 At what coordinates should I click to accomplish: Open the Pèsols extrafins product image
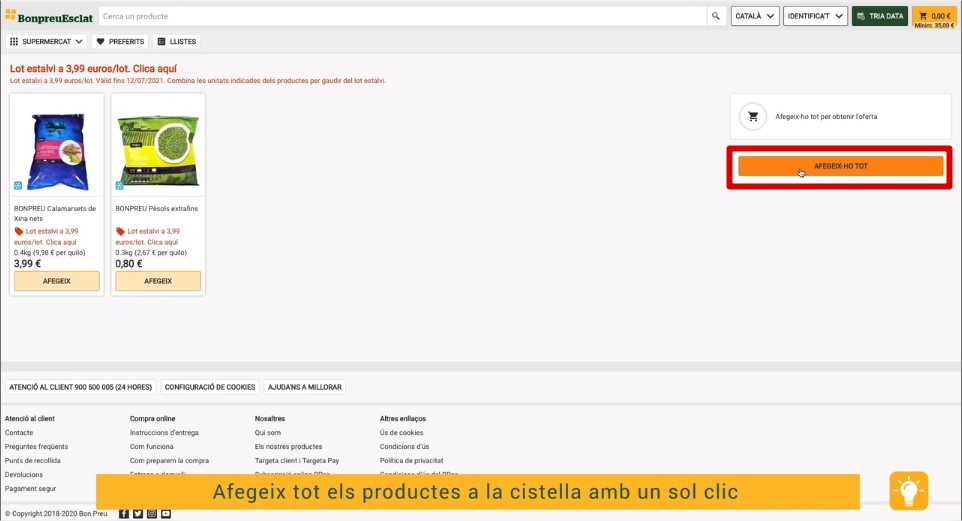tap(158, 150)
